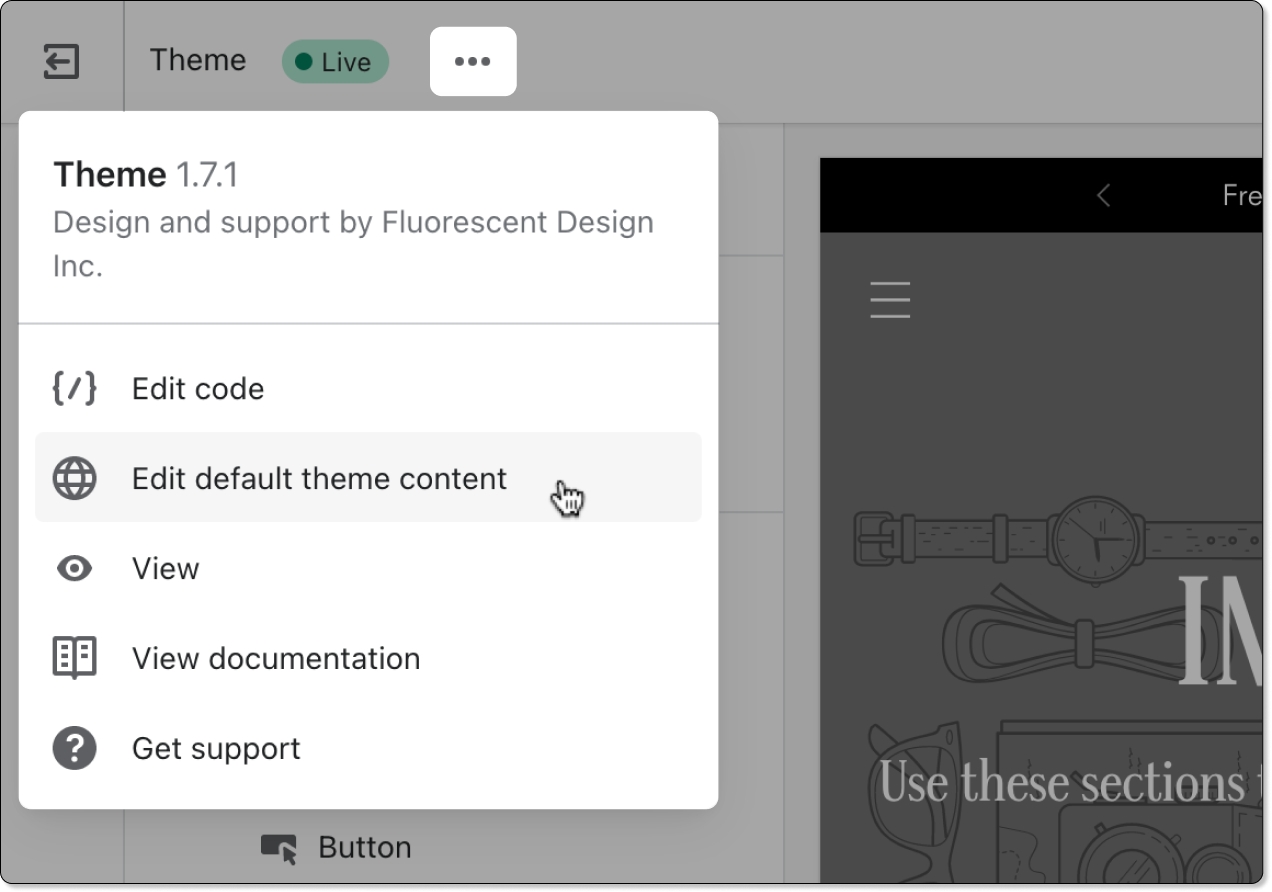Click the Theme title in the top bar
Screen dimensions: 1272x892
point(198,60)
